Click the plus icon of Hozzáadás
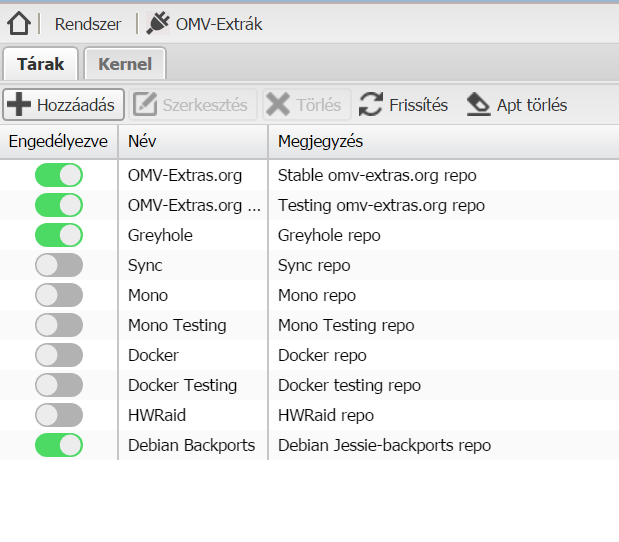The width and height of the screenshot is (619, 542). click(x=19, y=105)
